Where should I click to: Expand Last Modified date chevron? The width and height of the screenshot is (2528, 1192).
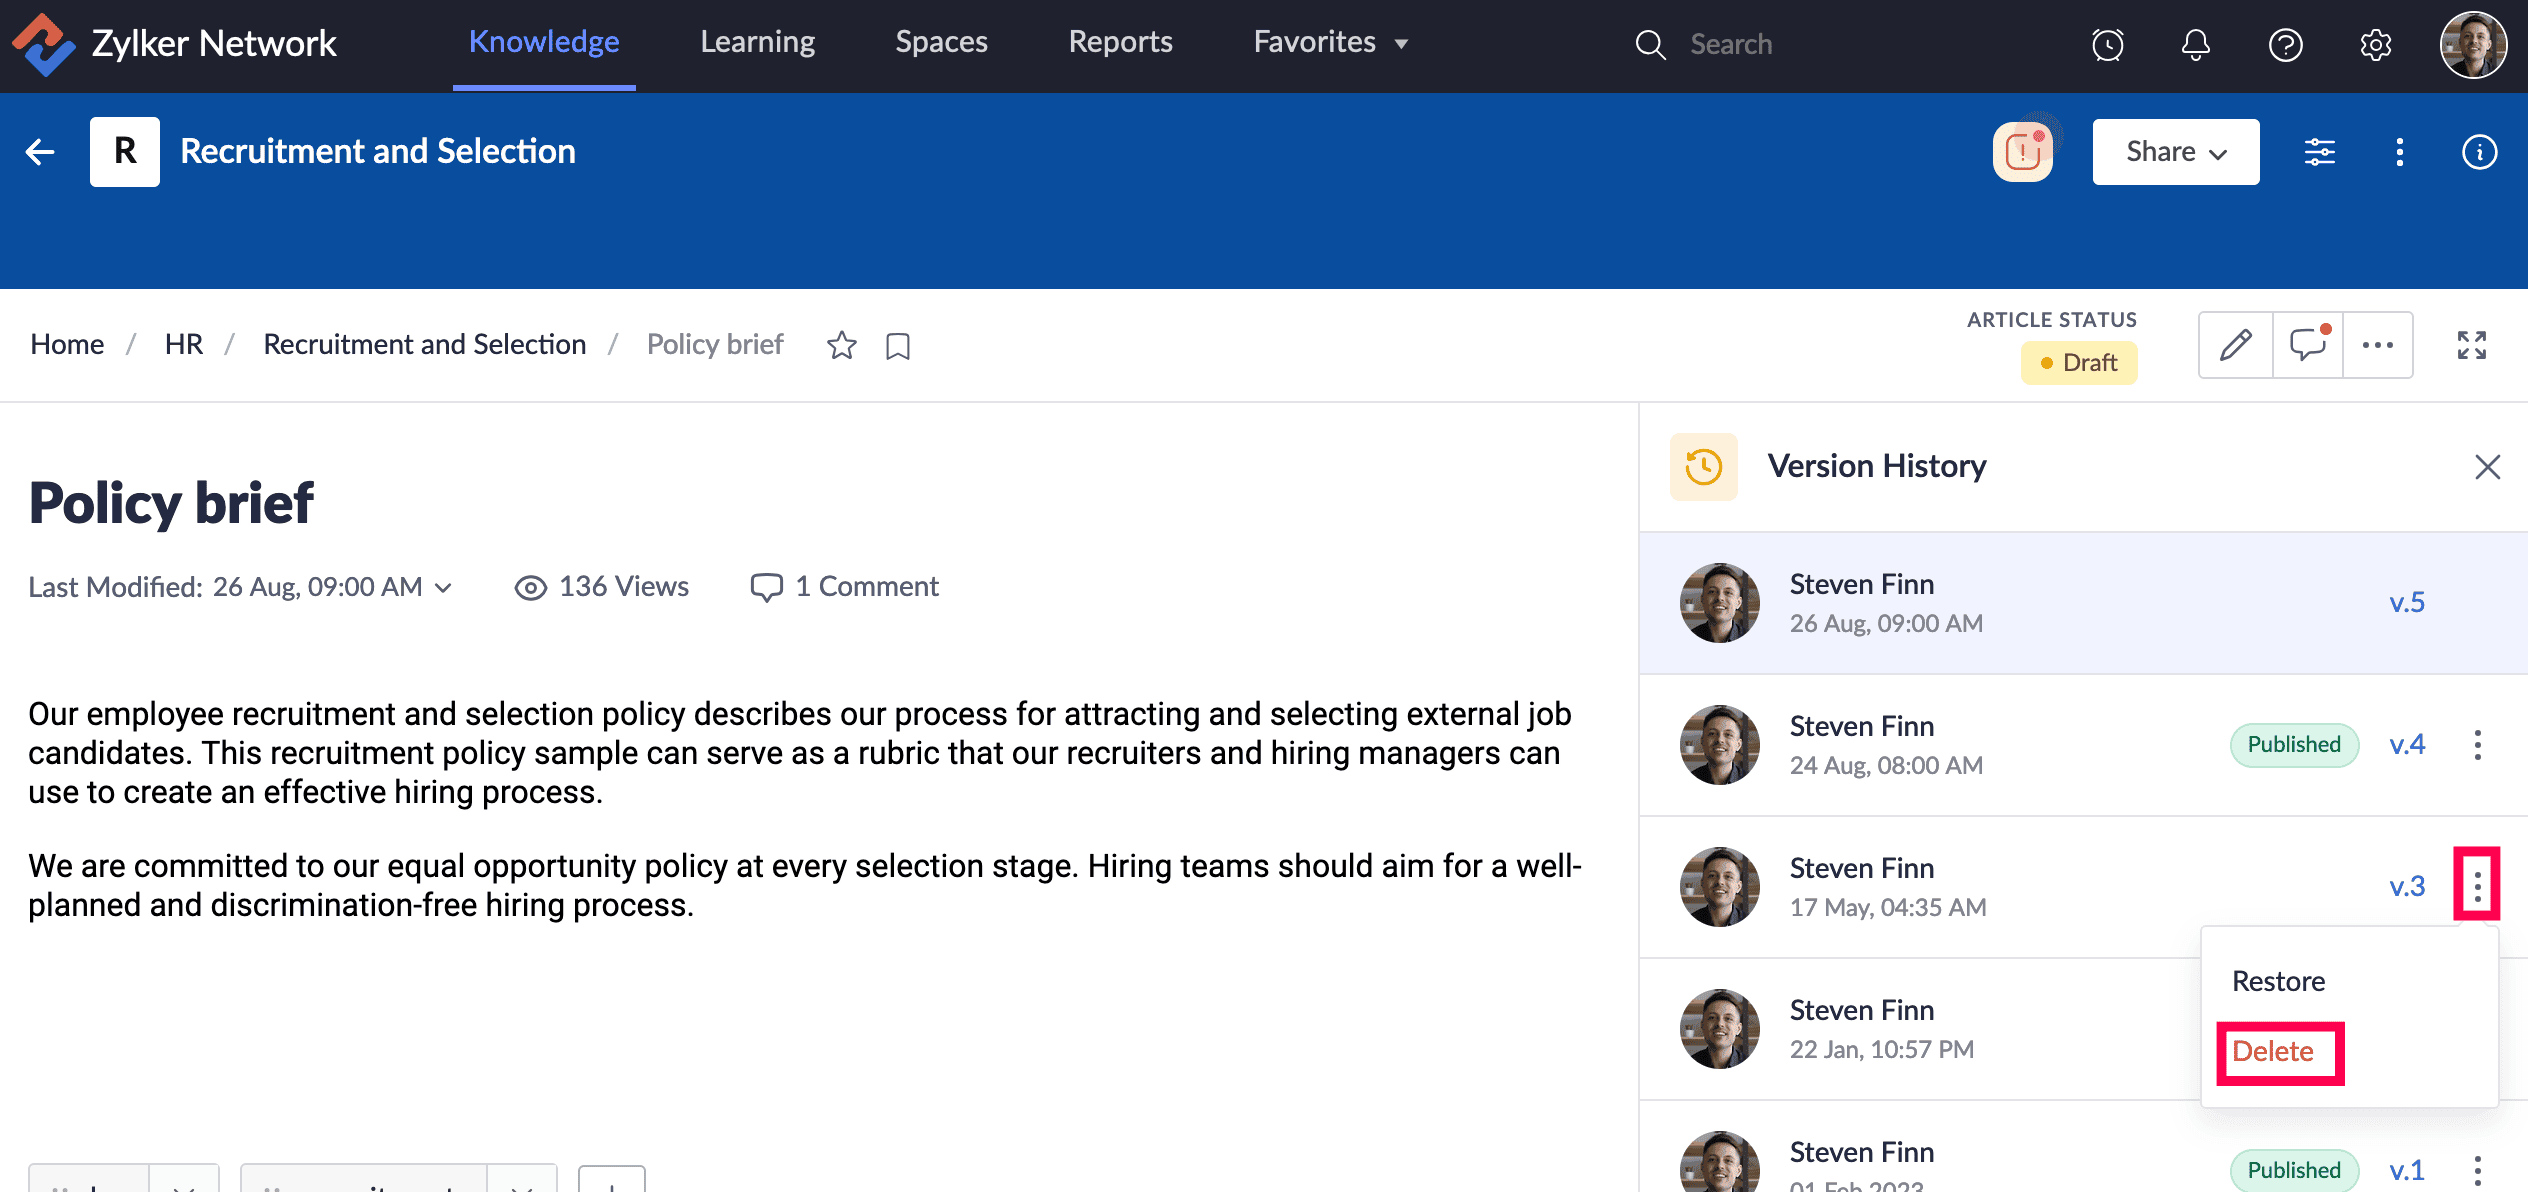[443, 587]
